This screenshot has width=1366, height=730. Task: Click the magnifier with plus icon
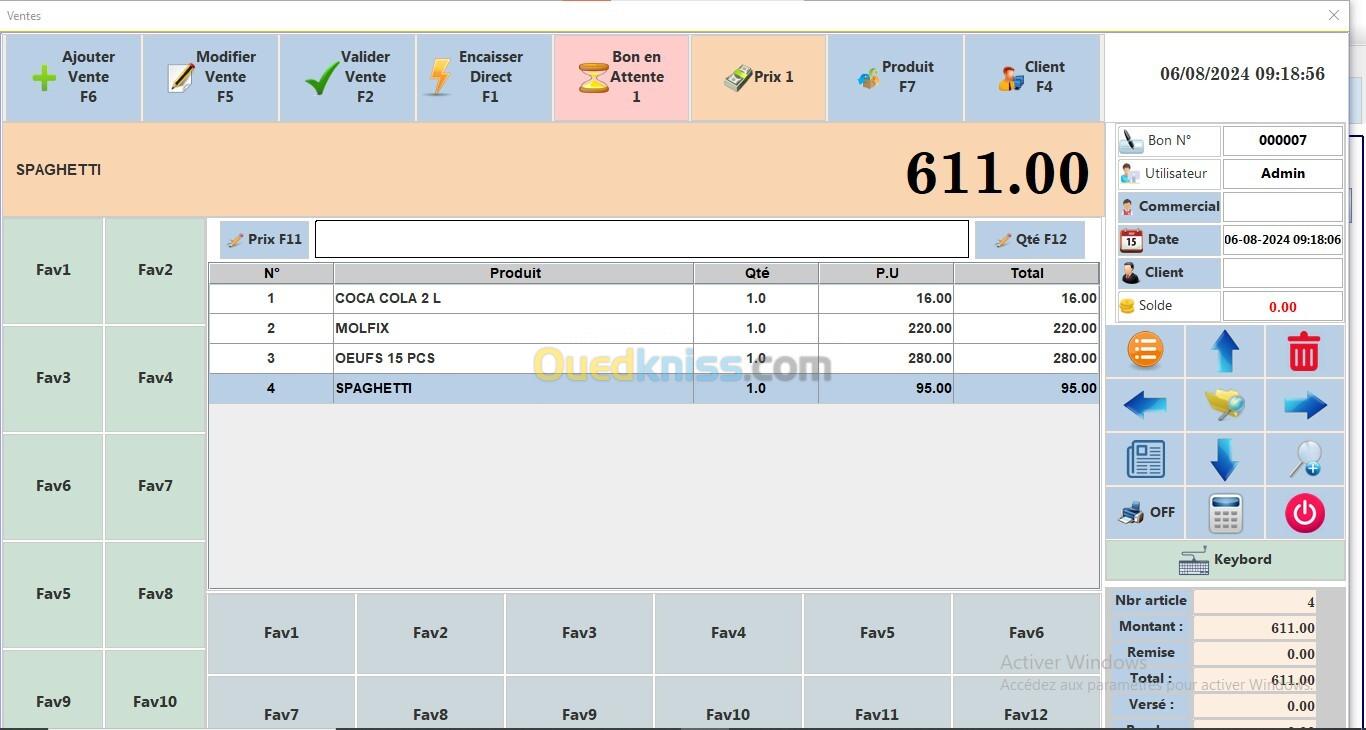[1304, 459]
